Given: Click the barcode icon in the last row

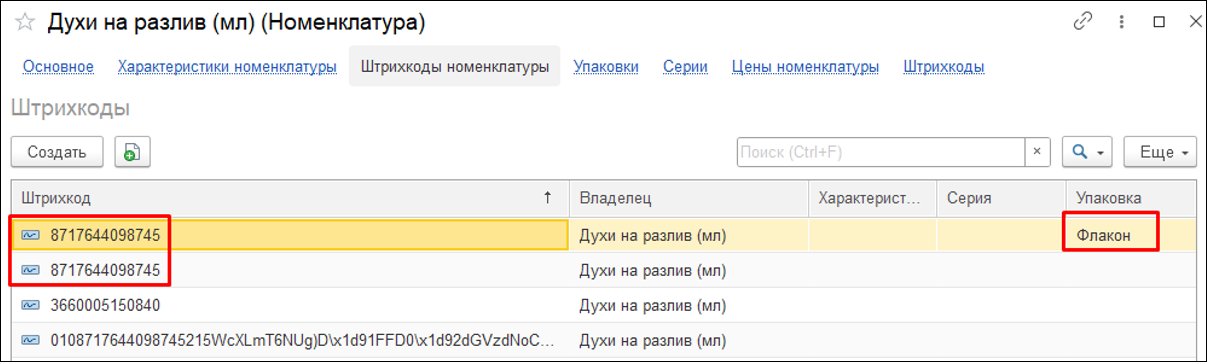Looking at the screenshot, I should [x=30, y=339].
